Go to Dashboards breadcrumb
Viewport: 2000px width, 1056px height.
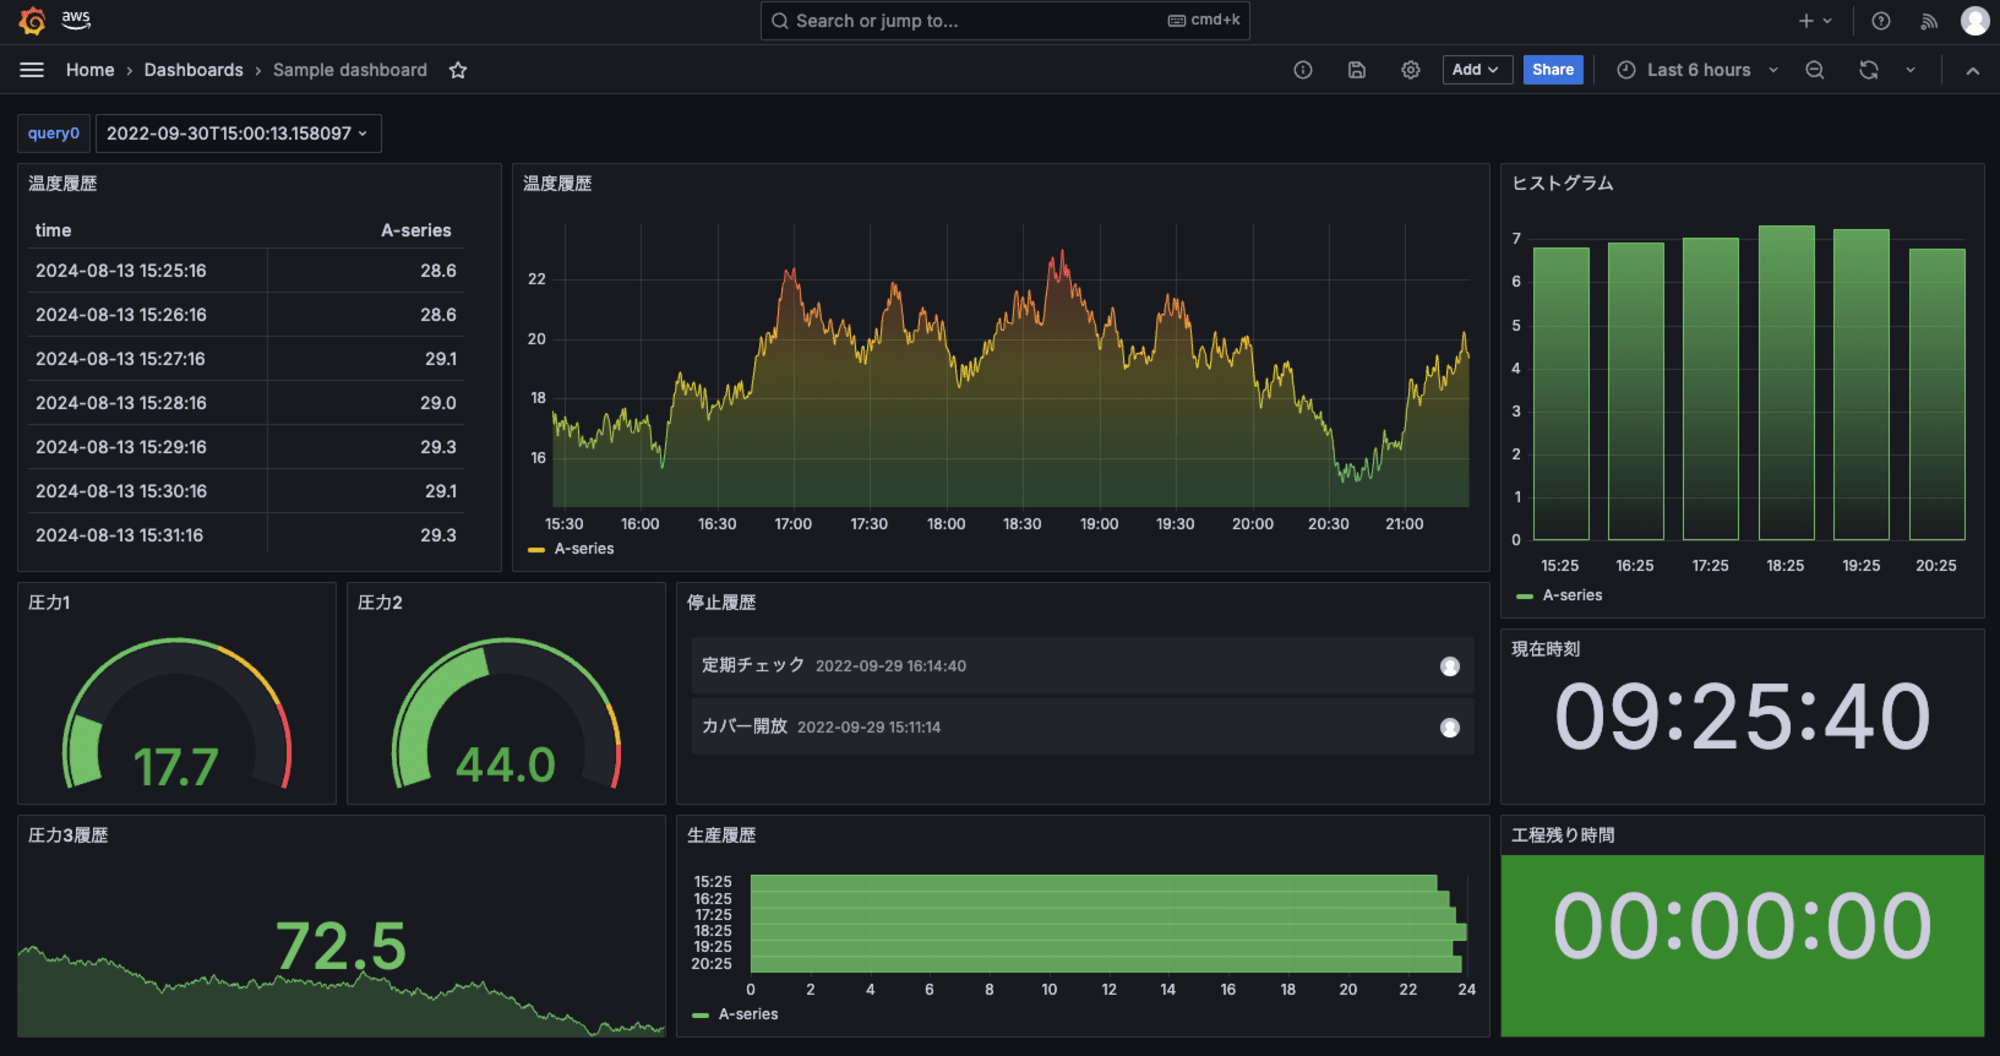[x=194, y=70]
